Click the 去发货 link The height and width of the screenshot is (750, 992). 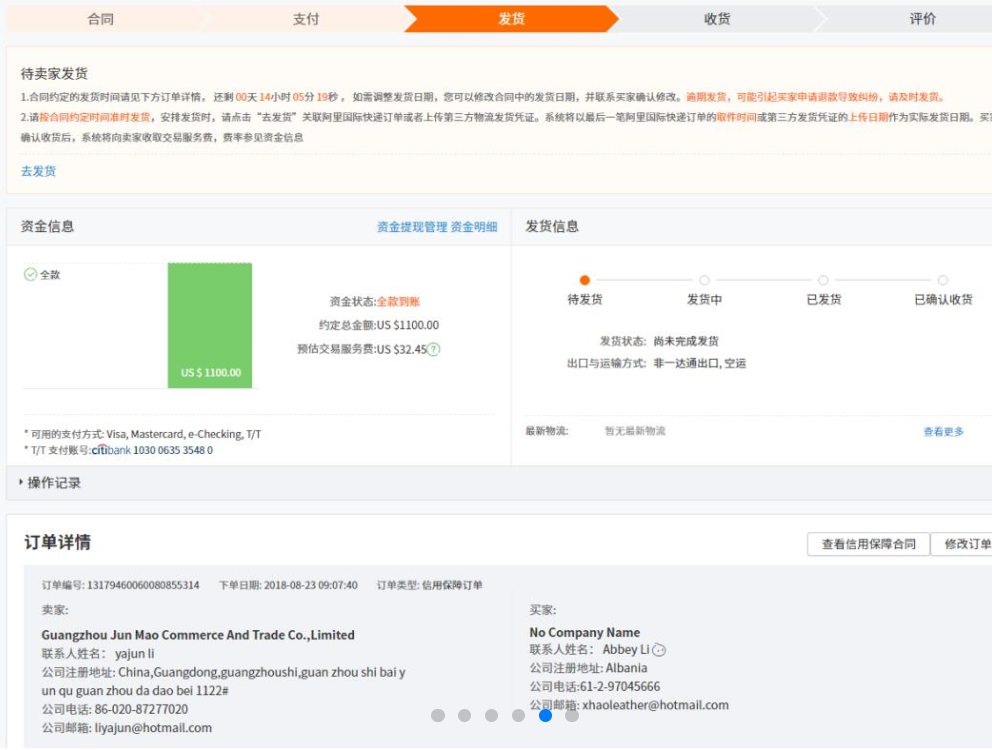[x=38, y=171]
